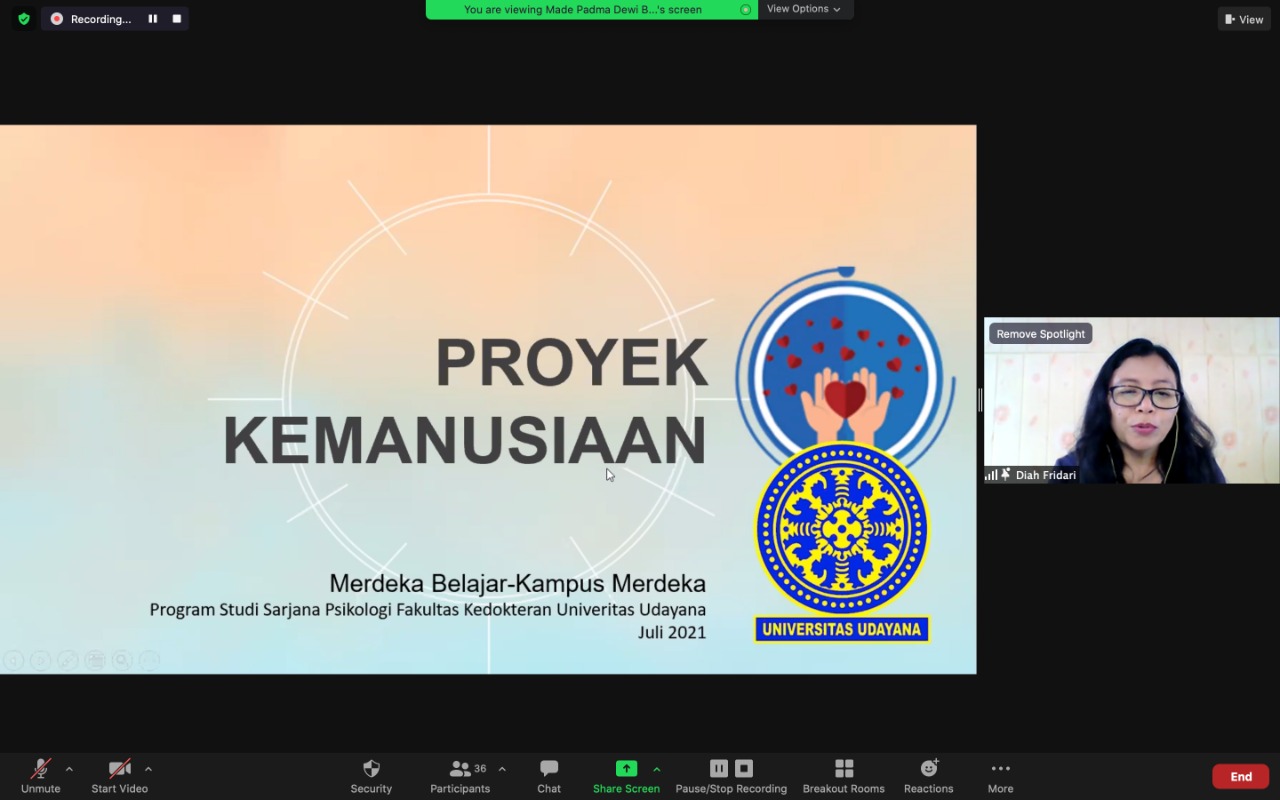Click the PROYEK title word on slide
The height and width of the screenshot is (800, 1280).
point(572,362)
